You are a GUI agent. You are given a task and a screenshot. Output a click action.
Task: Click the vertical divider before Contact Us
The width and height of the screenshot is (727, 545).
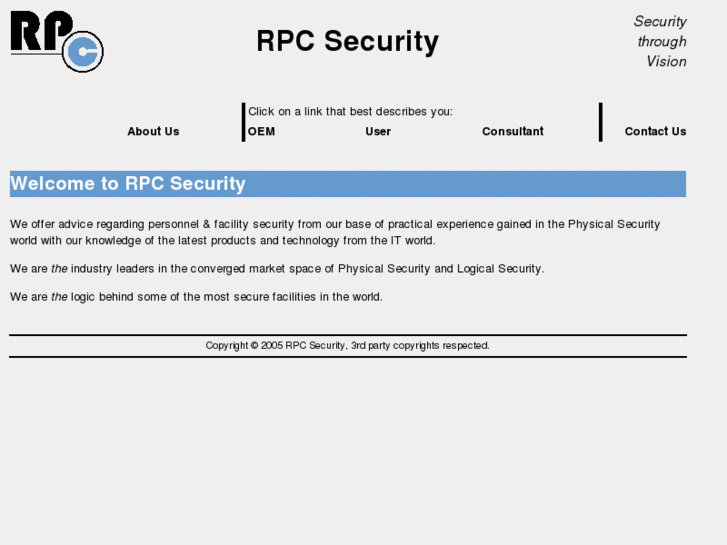(x=600, y=122)
